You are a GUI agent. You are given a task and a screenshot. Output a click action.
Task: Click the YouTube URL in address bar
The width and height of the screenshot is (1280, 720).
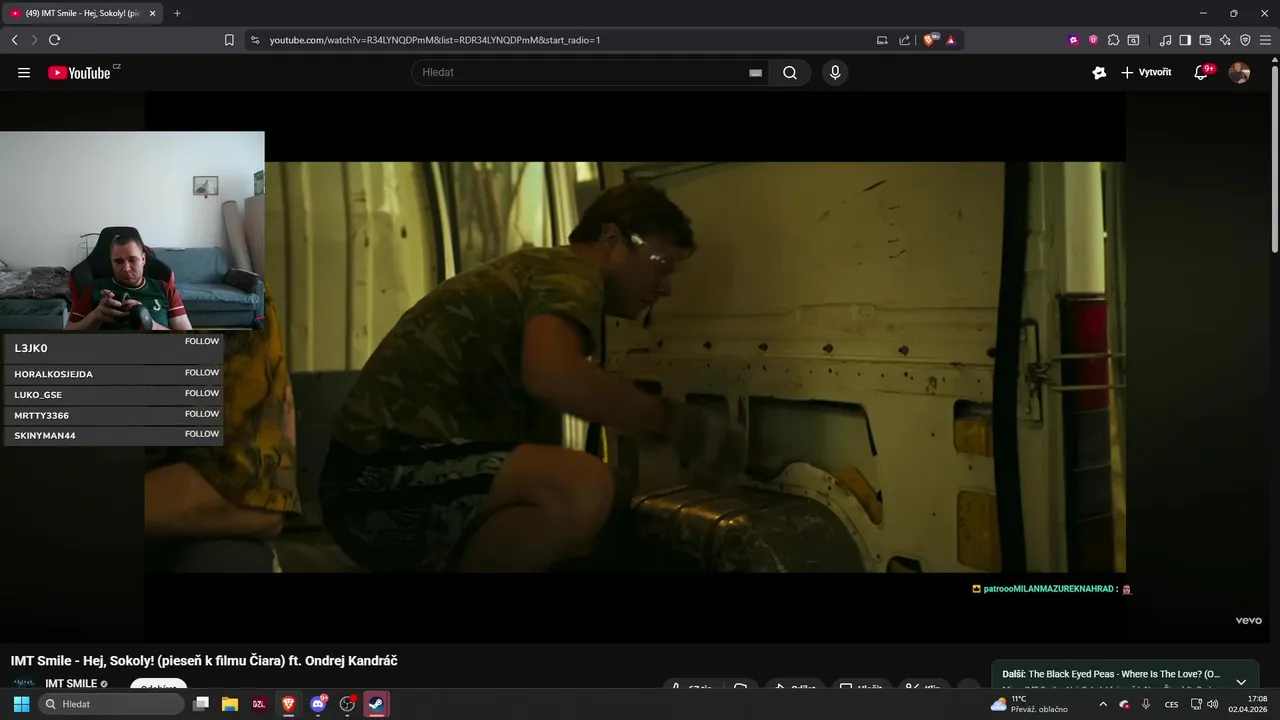pos(435,40)
